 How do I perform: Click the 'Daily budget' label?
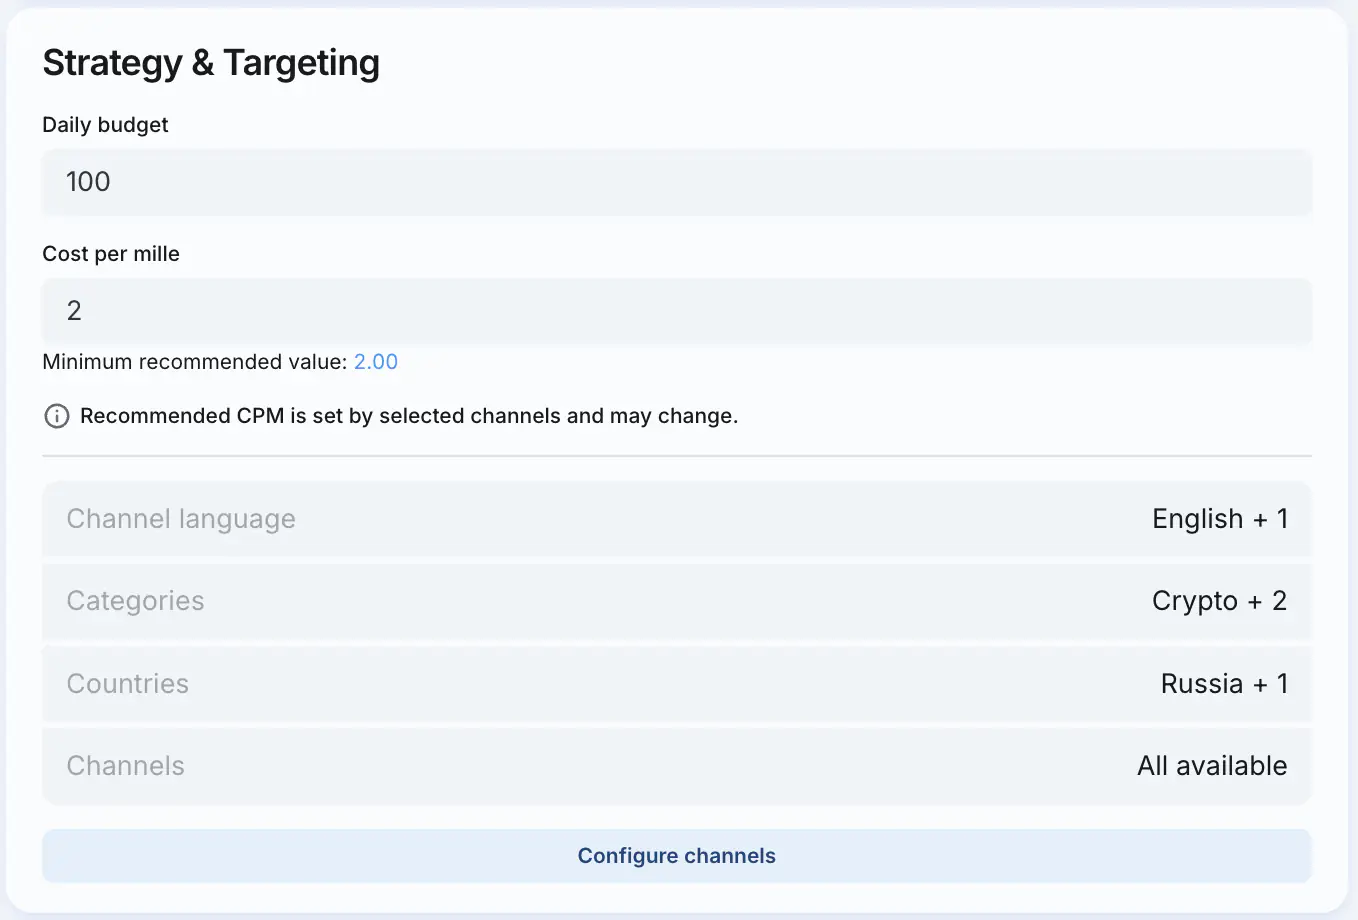point(105,125)
